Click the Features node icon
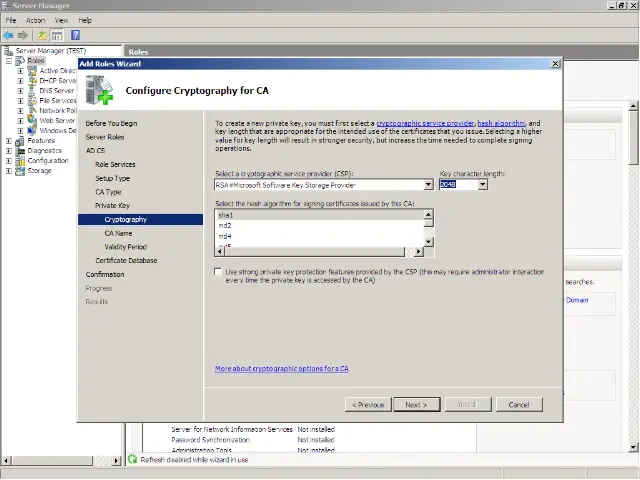Image resolution: width=640 pixels, height=480 pixels. click(x=21, y=141)
